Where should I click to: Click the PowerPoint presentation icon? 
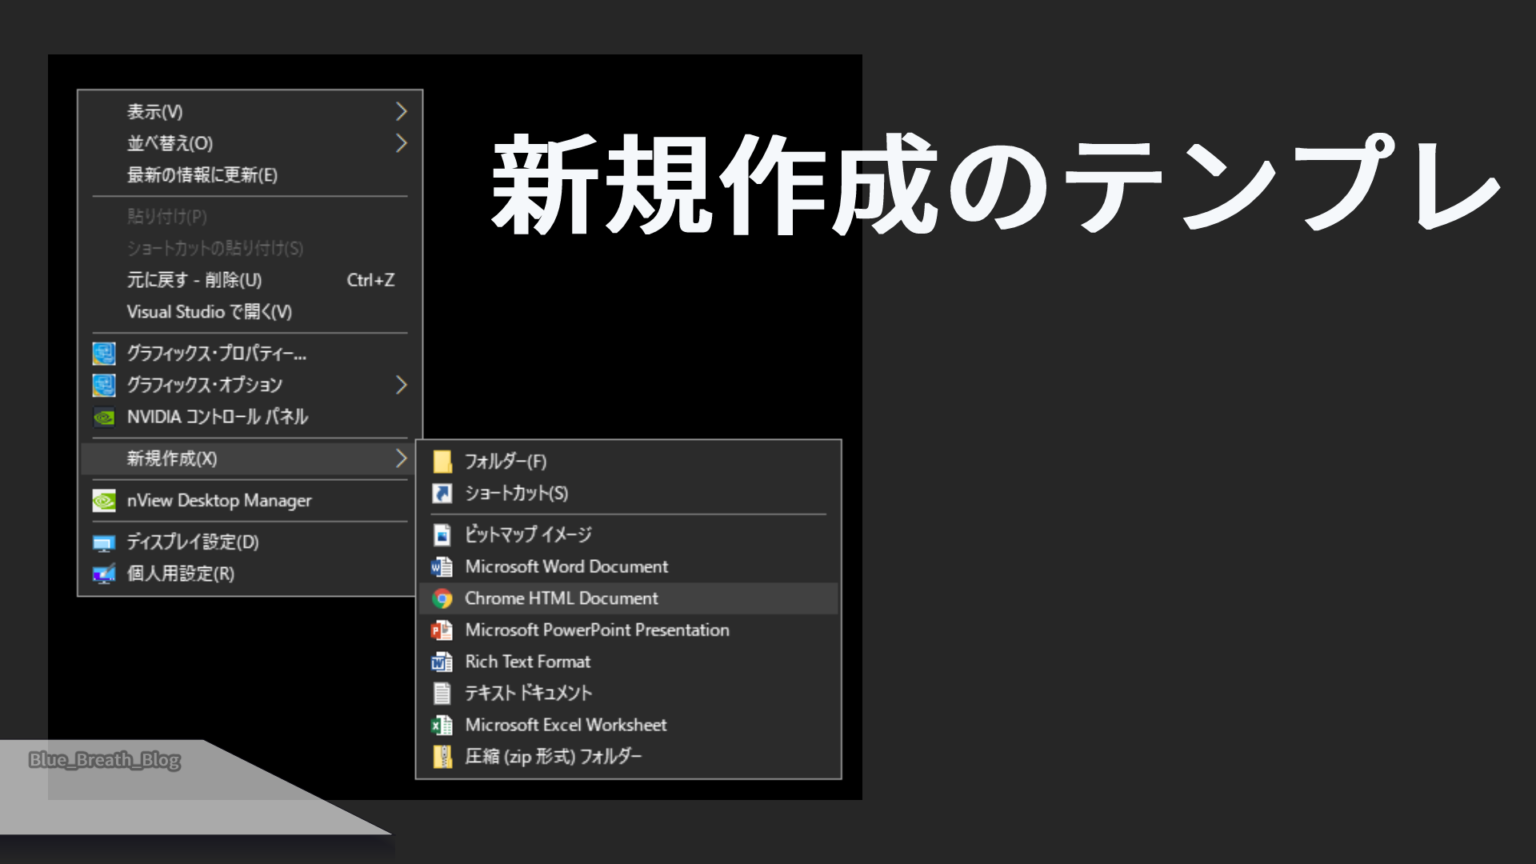coord(442,630)
